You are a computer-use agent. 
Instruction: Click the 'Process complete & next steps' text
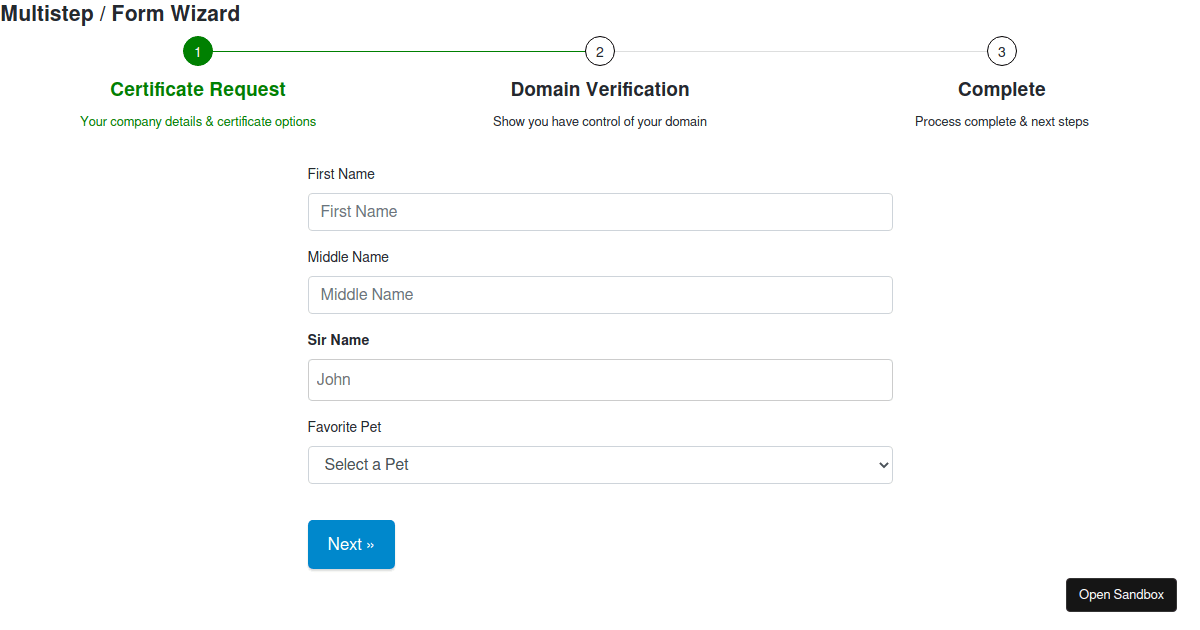1001,121
